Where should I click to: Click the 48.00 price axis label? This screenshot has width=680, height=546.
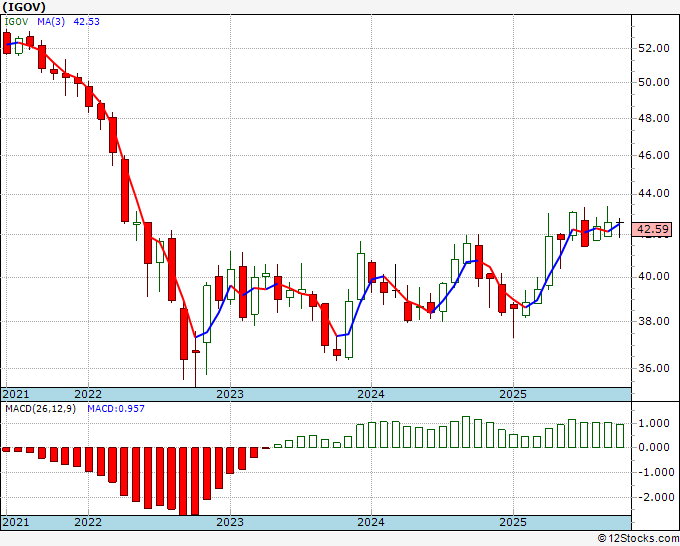point(654,118)
